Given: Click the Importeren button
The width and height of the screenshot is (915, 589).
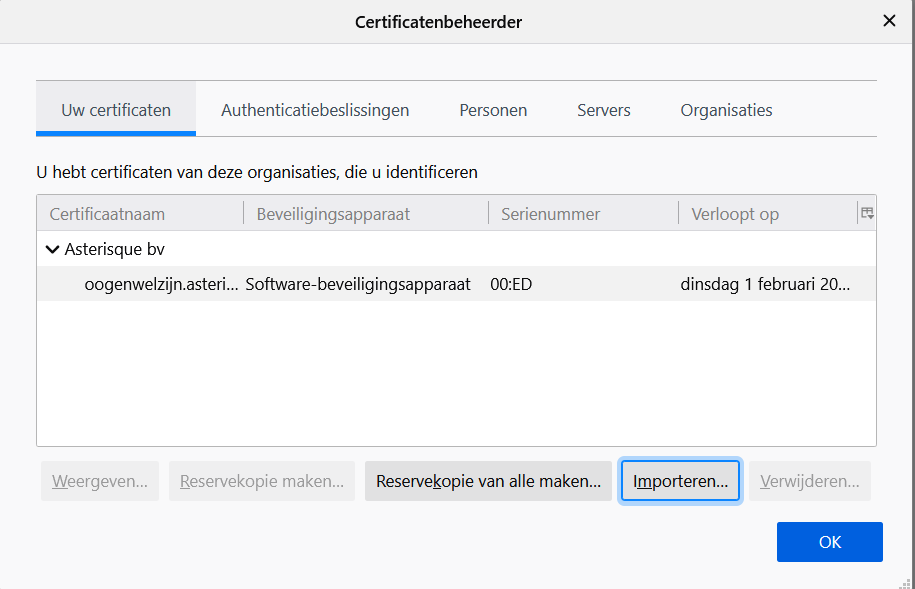Looking at the screenshot, I should click(680, 481).
